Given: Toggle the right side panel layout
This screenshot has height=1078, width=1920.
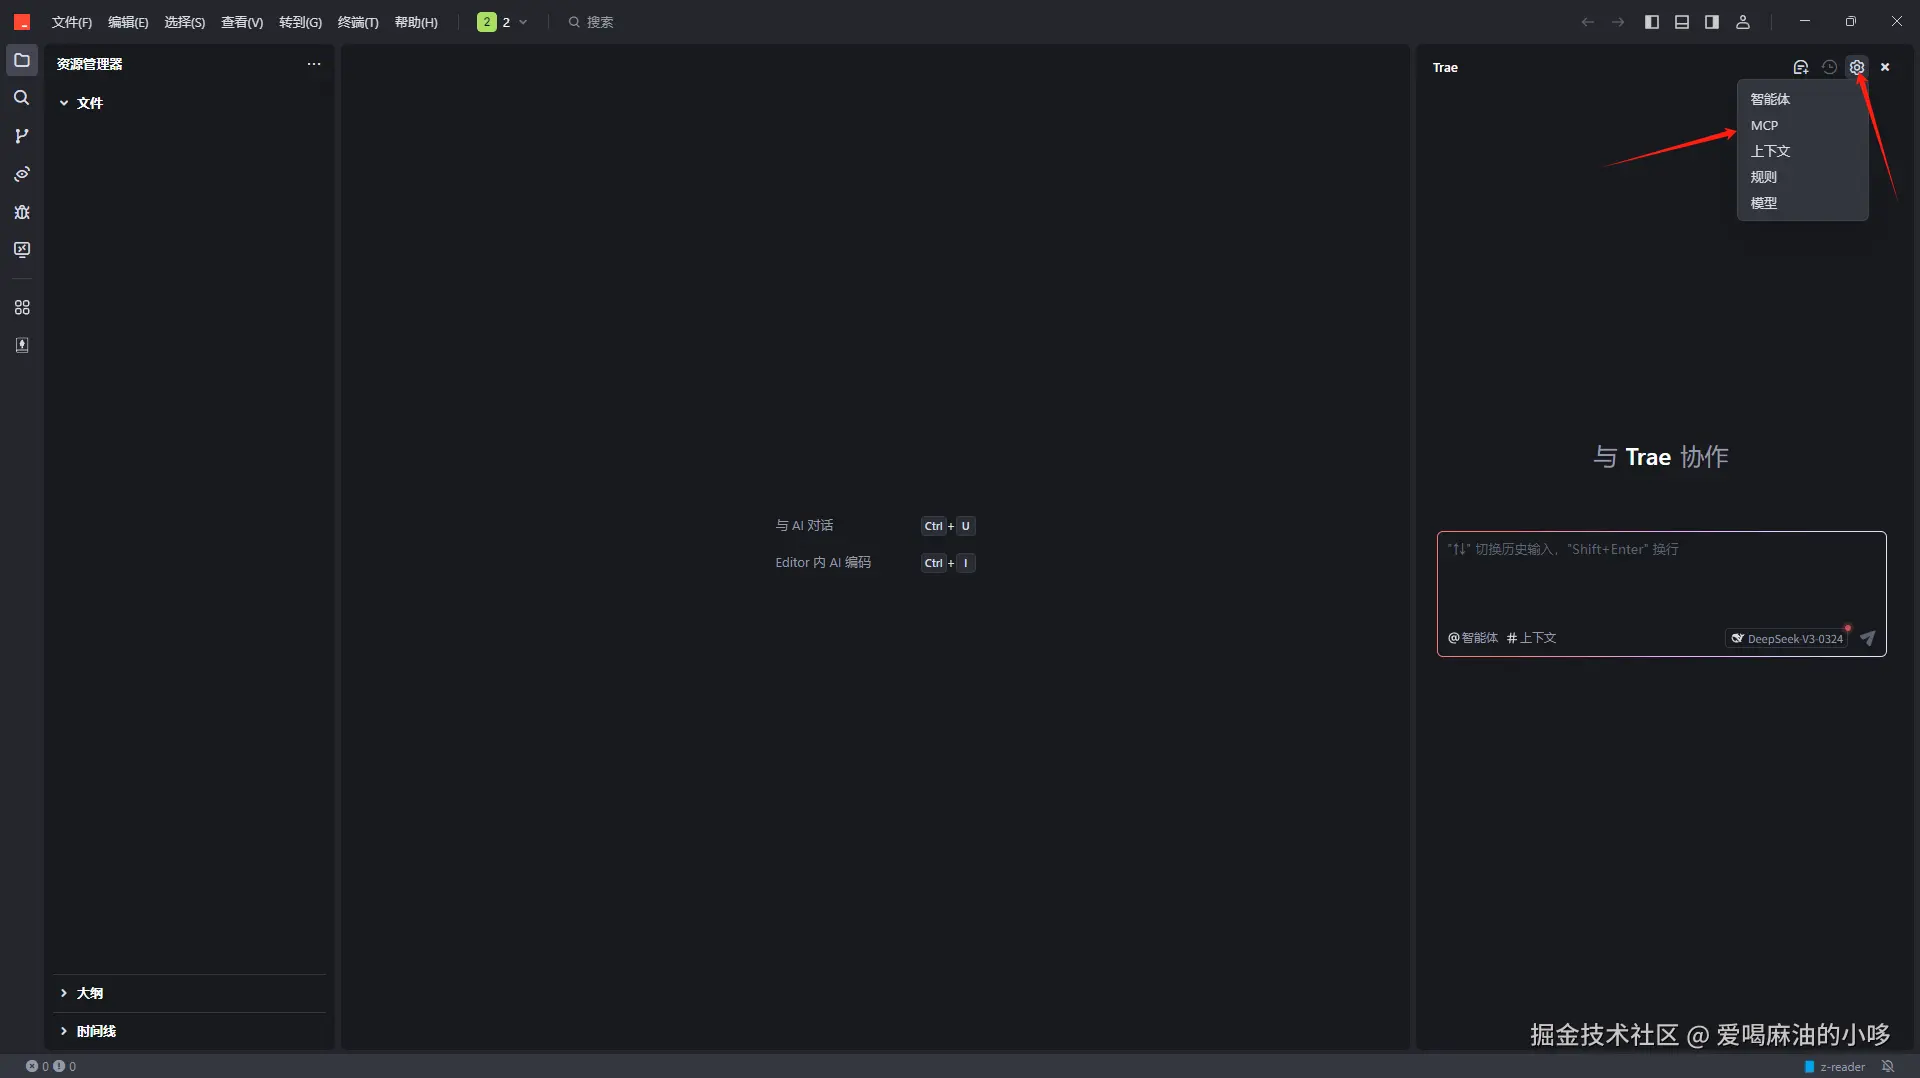Looking at the screenshot, I should click(1712, 22).
